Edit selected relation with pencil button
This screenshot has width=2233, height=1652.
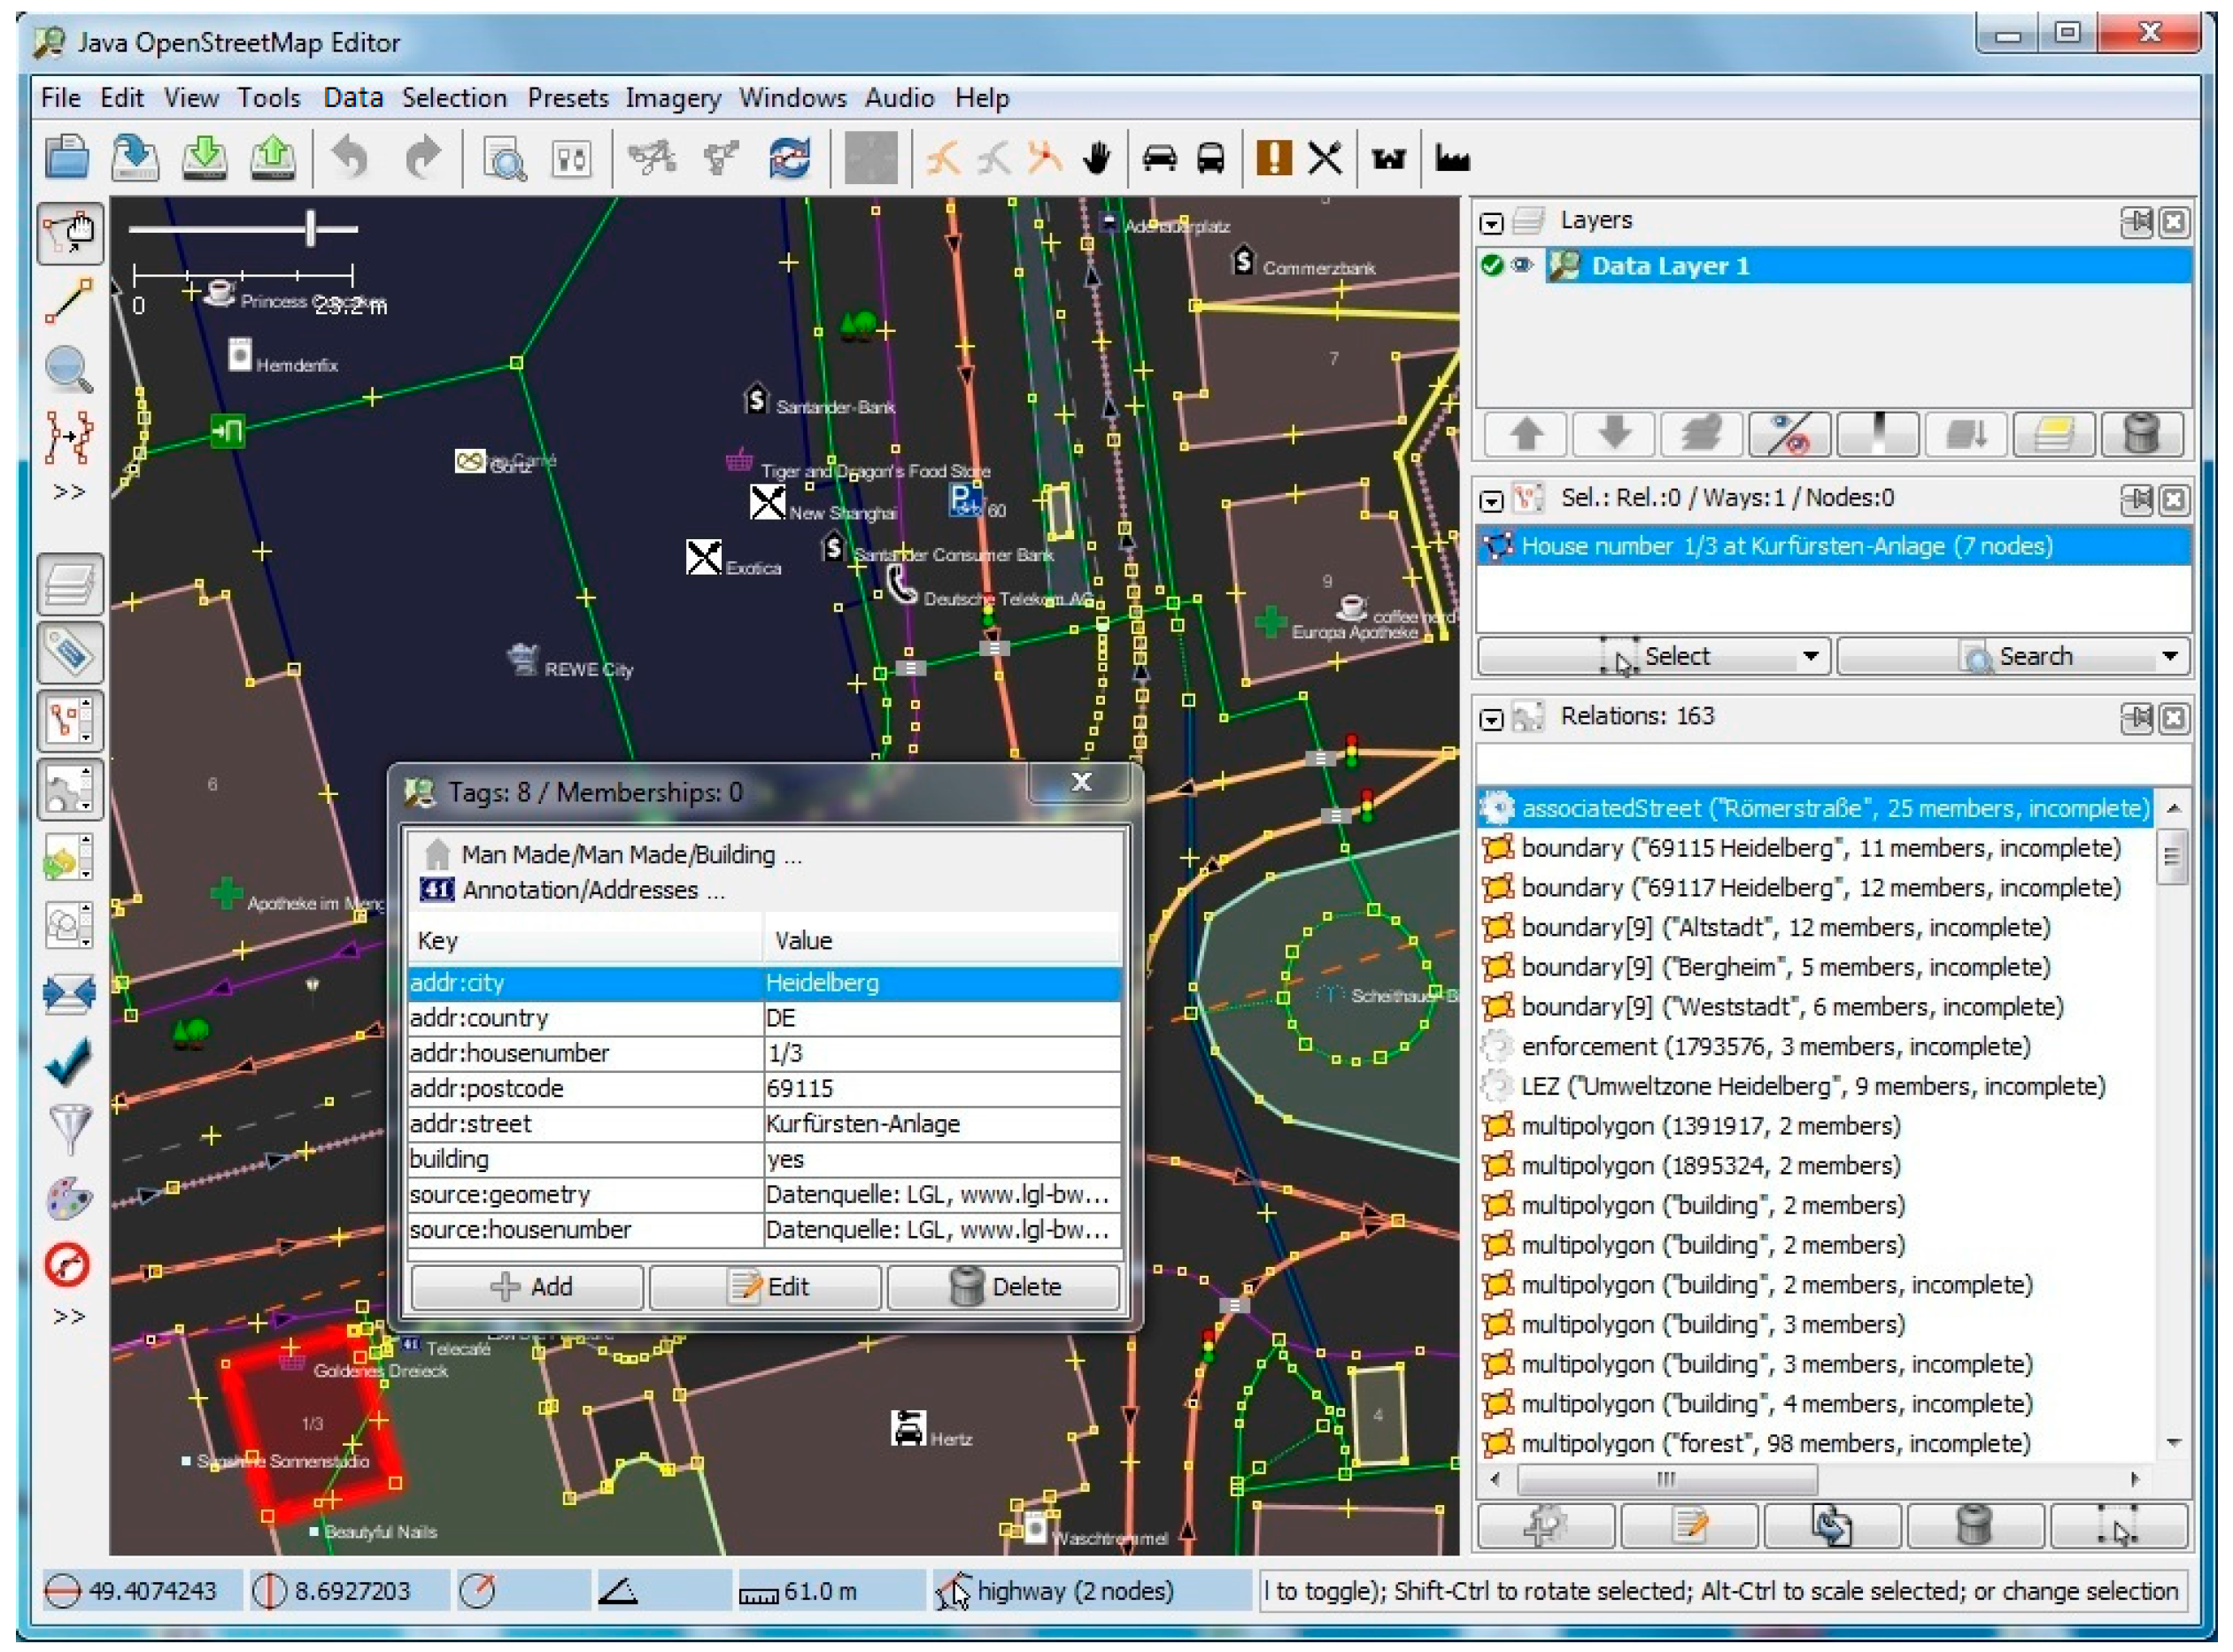tap(1689, 1527)
